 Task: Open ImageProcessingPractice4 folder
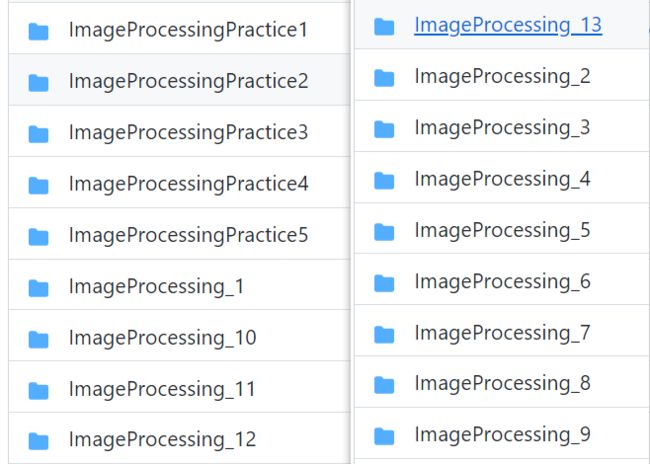tap(189, 184)
